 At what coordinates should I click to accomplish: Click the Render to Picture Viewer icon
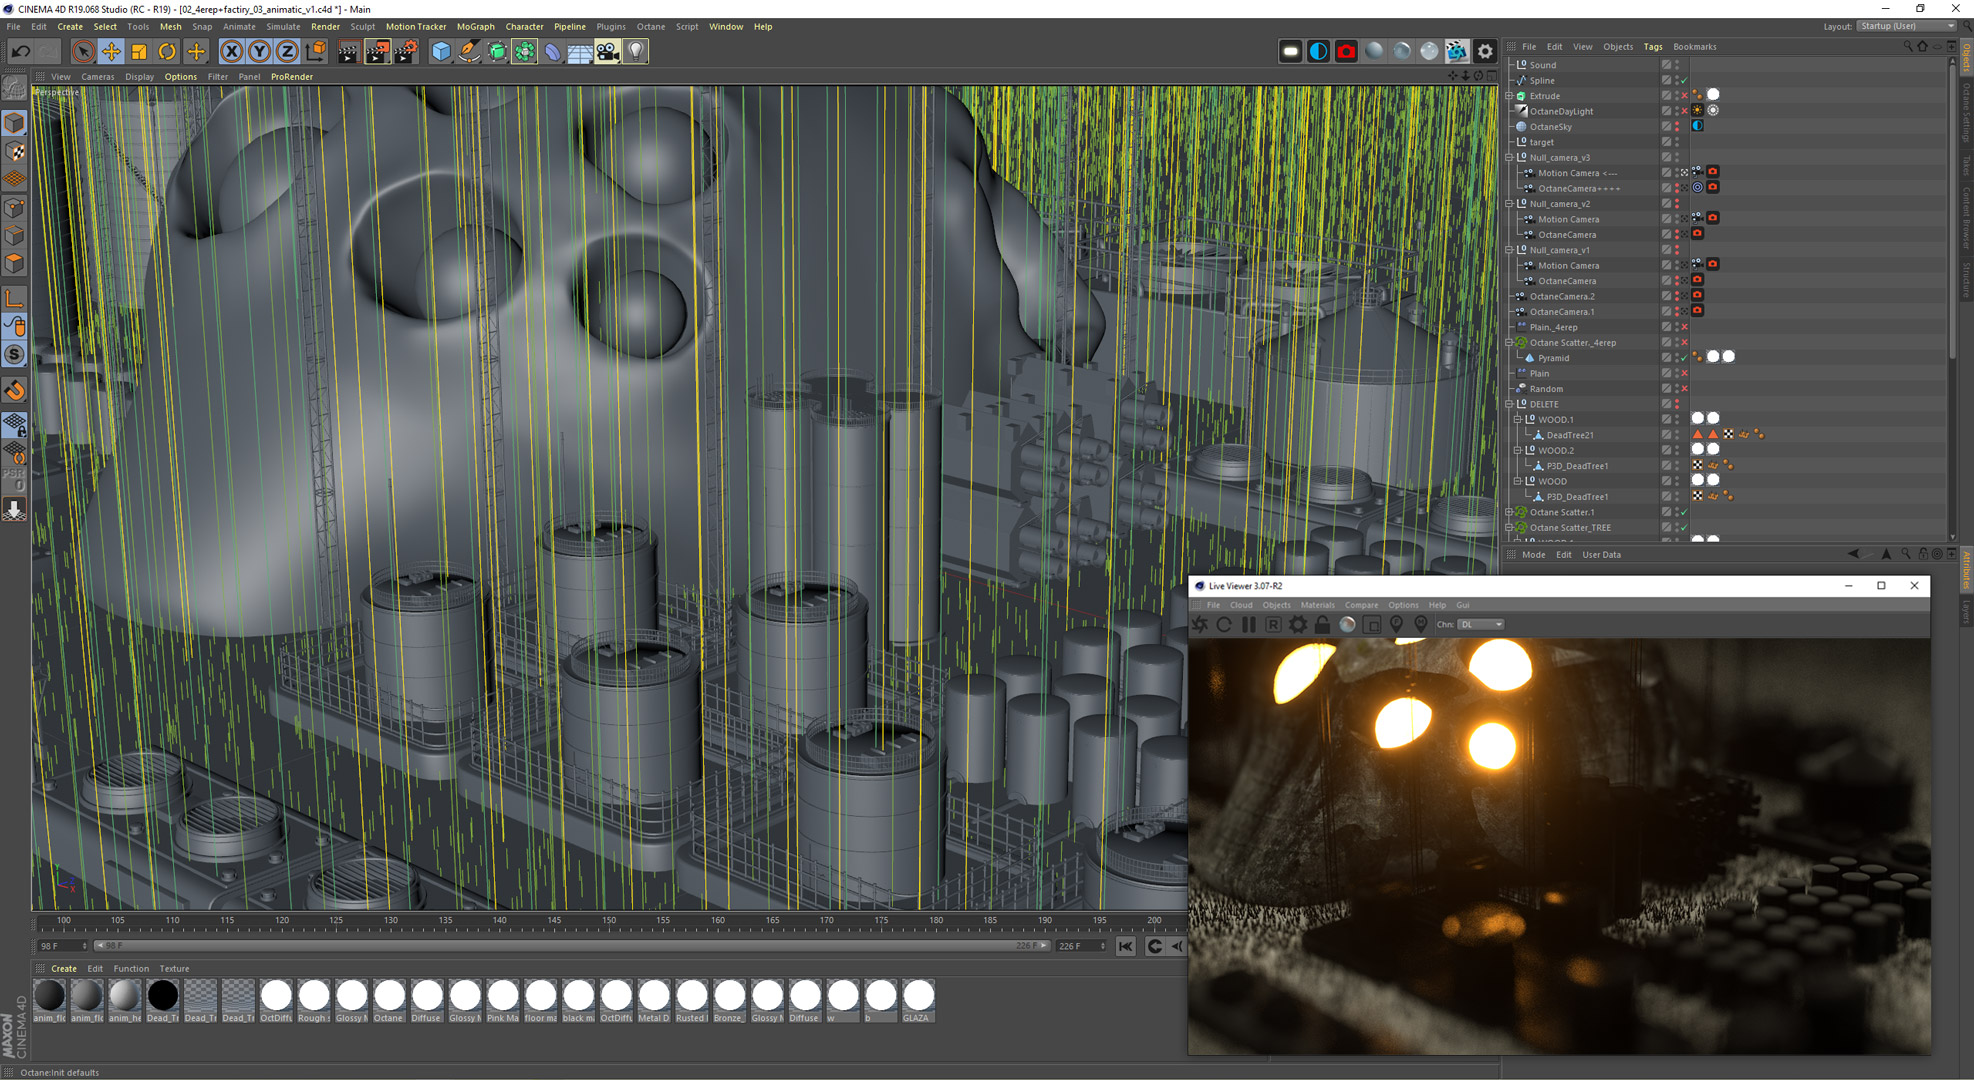377,51
